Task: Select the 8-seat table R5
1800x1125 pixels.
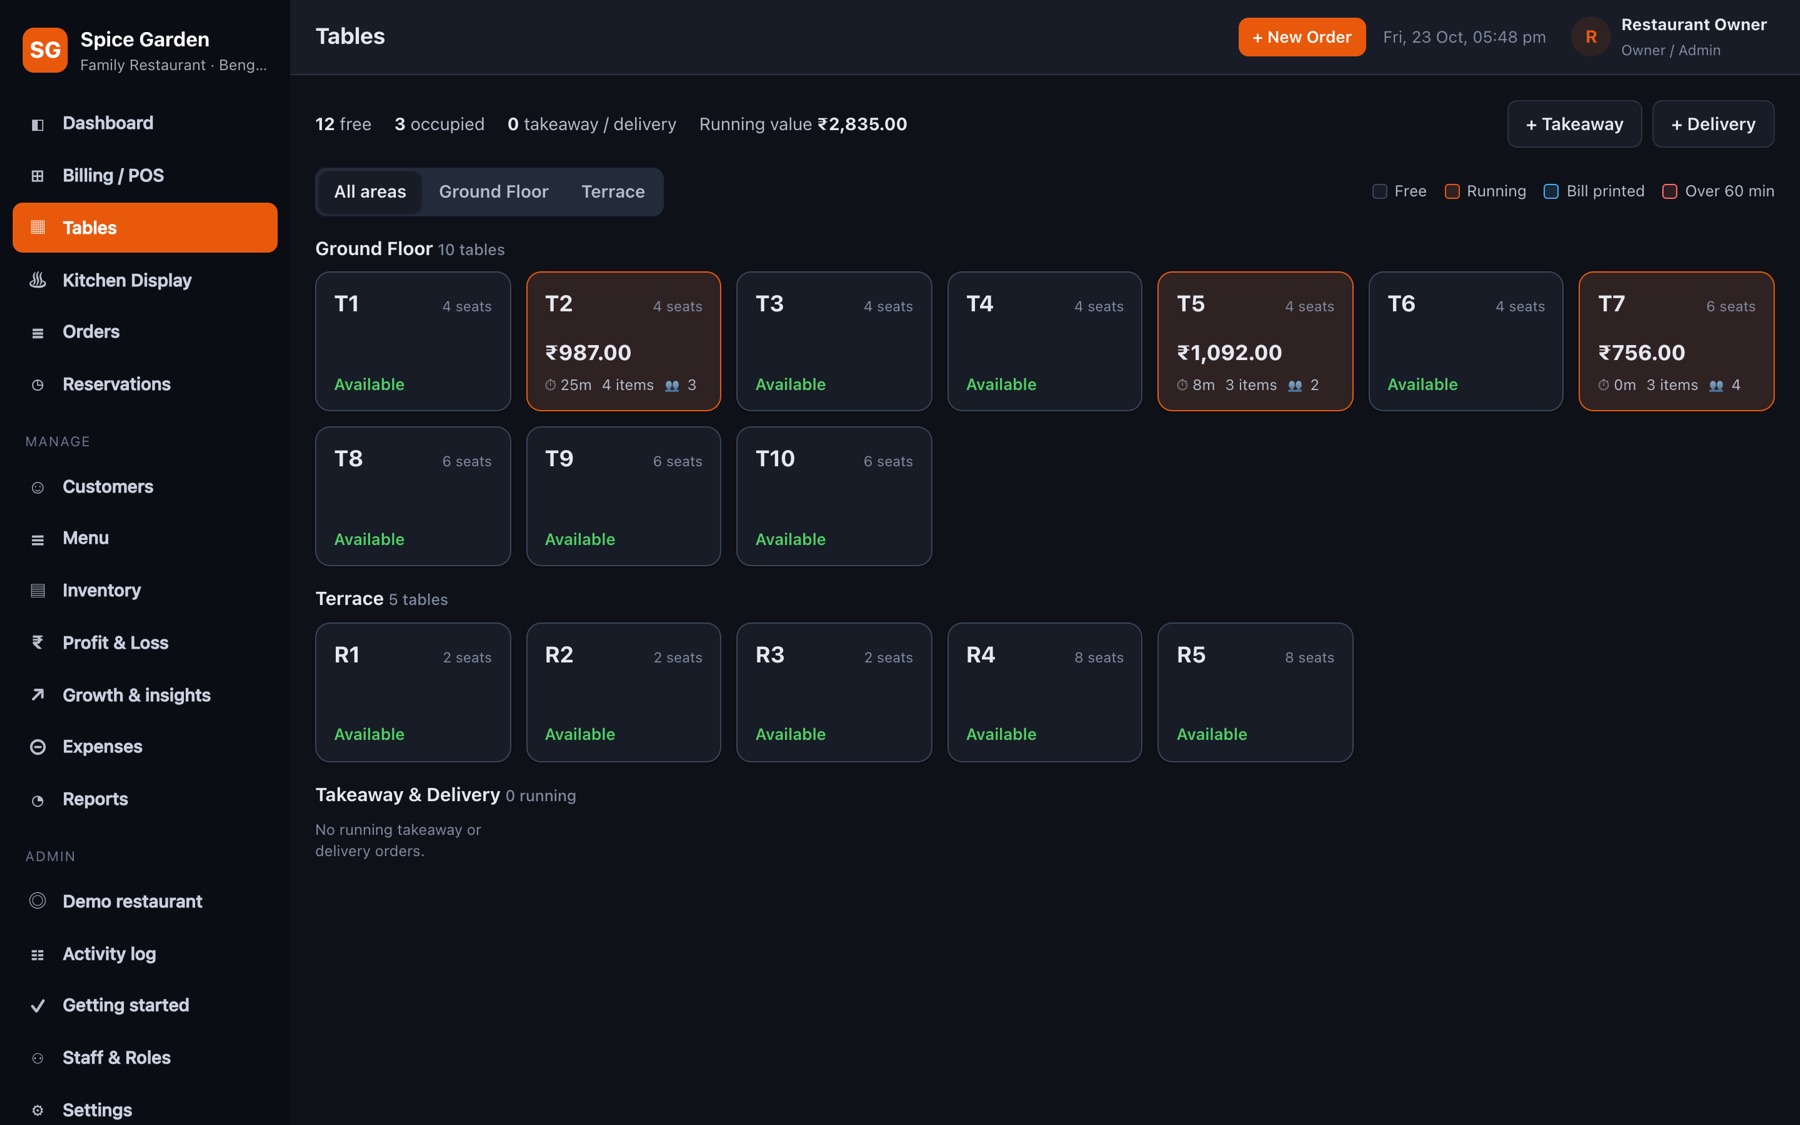Action: 1255,692
